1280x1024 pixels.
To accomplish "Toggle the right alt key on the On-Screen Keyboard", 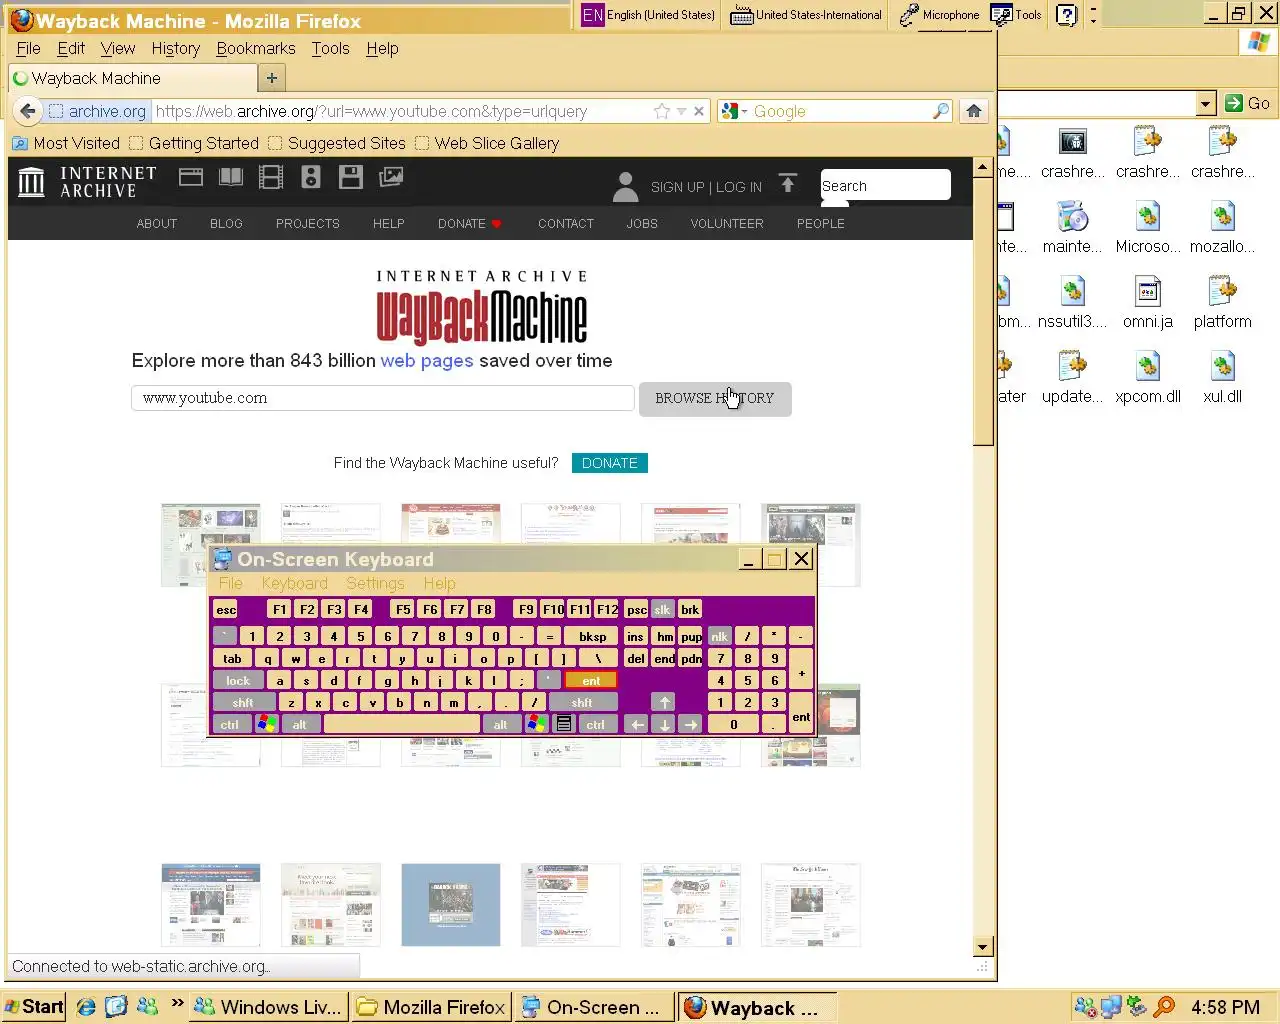I will (501, 725).
